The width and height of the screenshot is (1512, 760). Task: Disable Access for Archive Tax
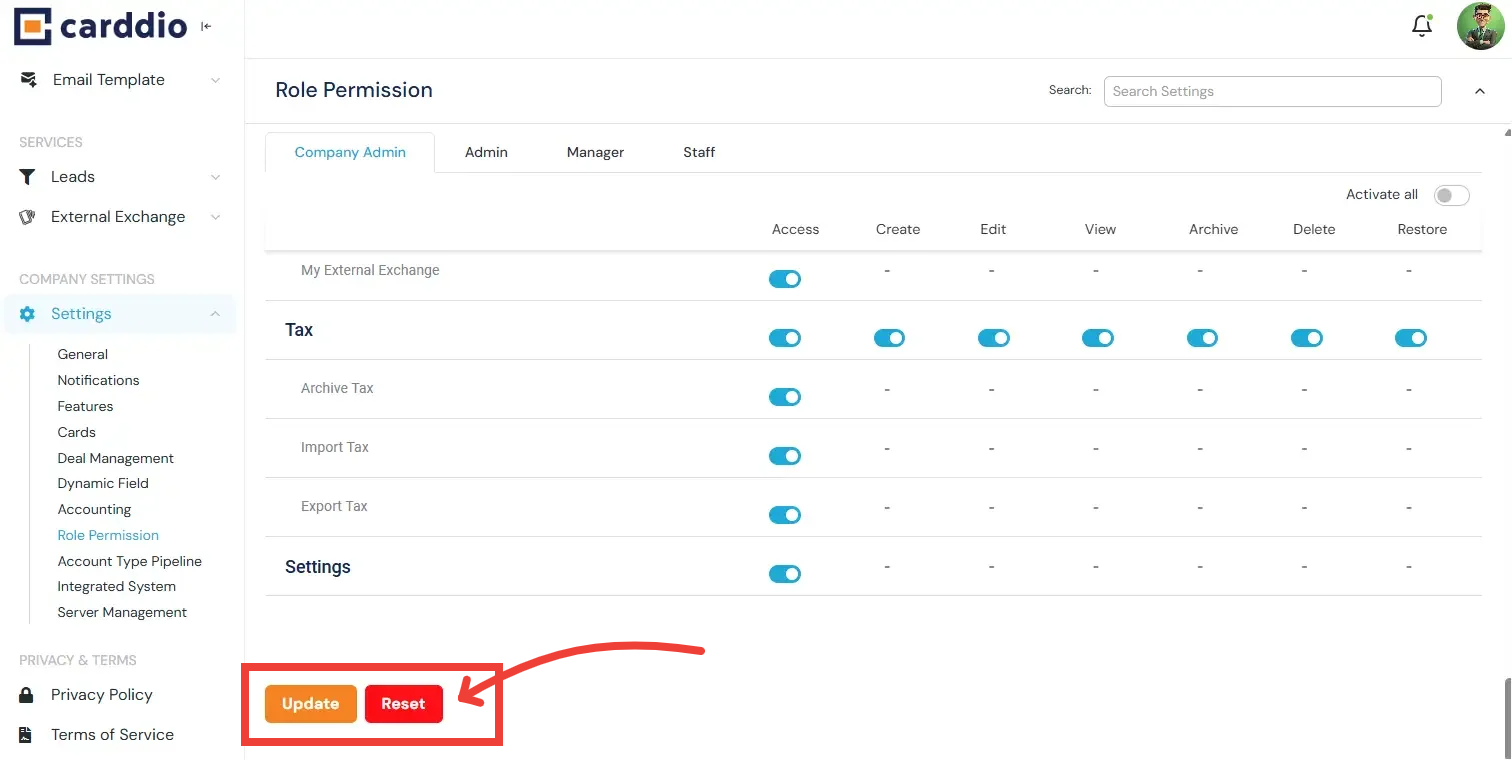point(785,397)
